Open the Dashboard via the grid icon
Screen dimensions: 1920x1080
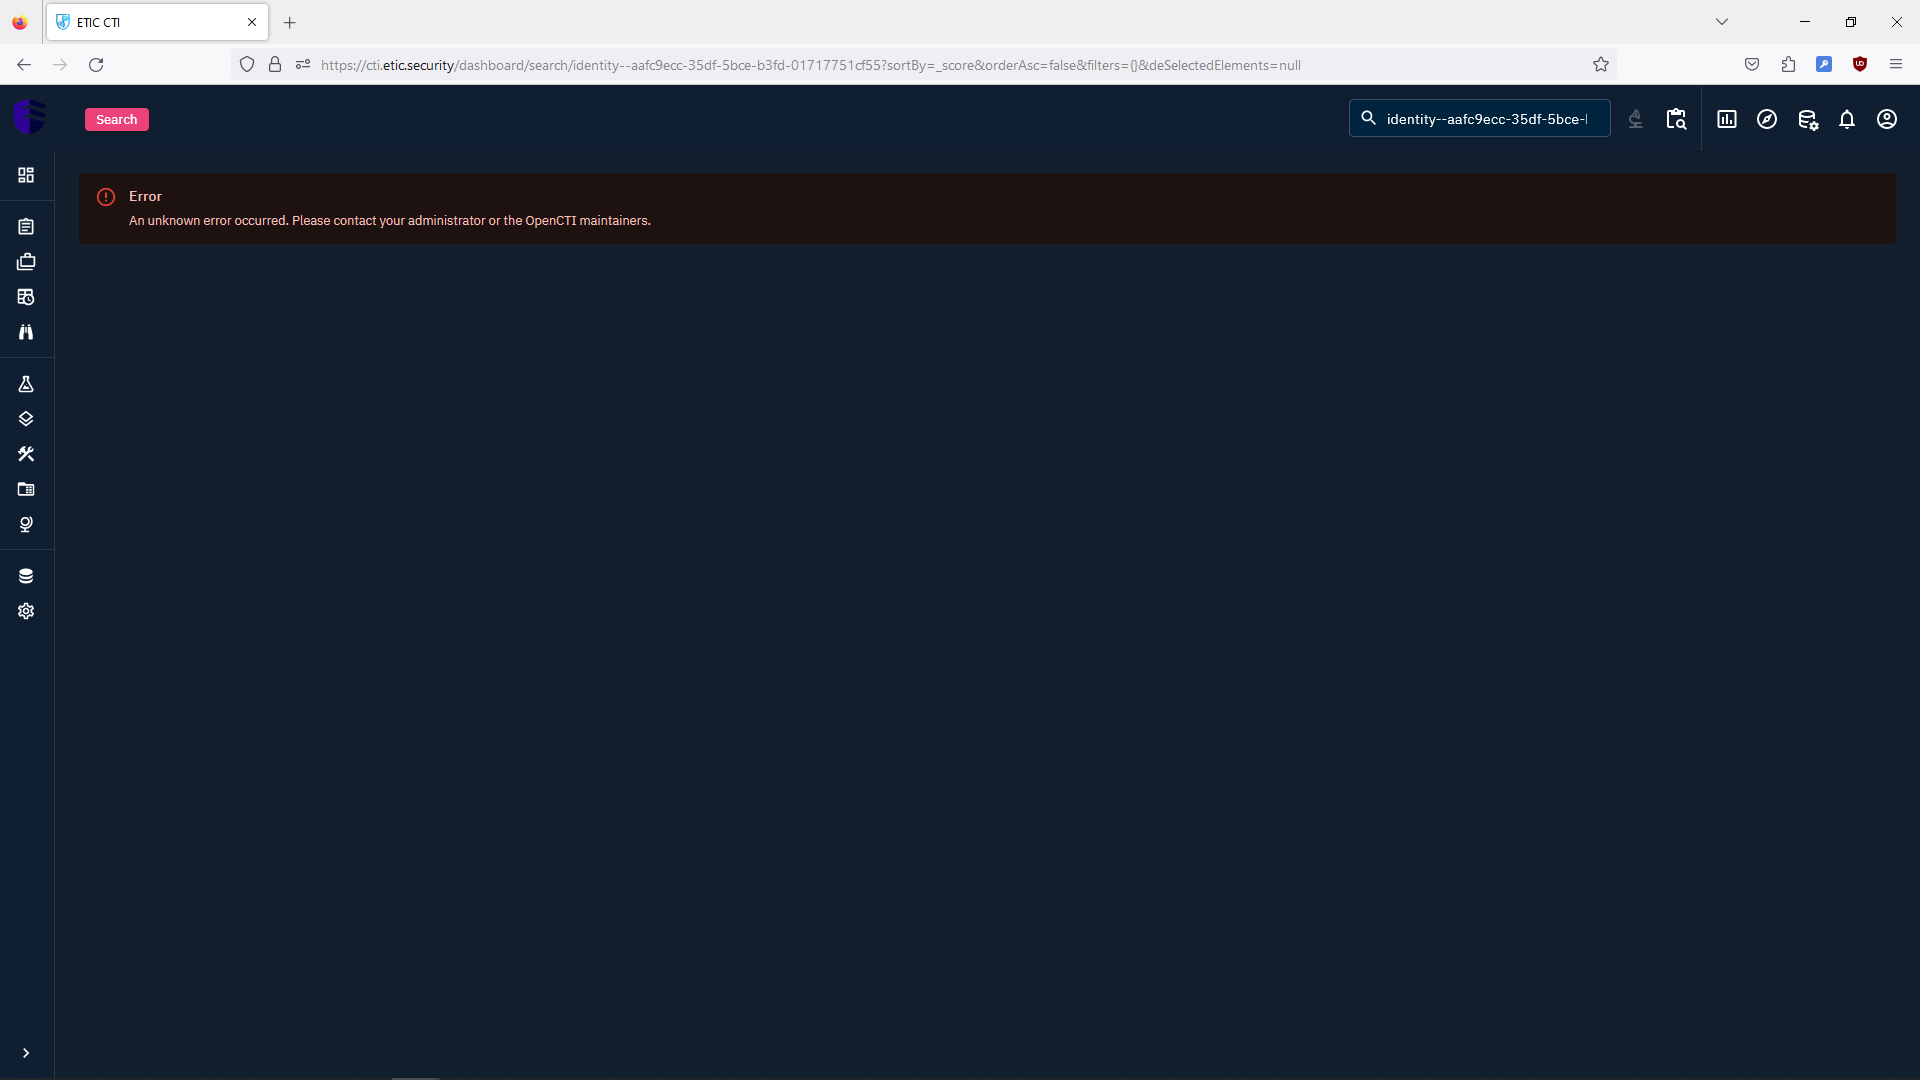coord(26,175)
